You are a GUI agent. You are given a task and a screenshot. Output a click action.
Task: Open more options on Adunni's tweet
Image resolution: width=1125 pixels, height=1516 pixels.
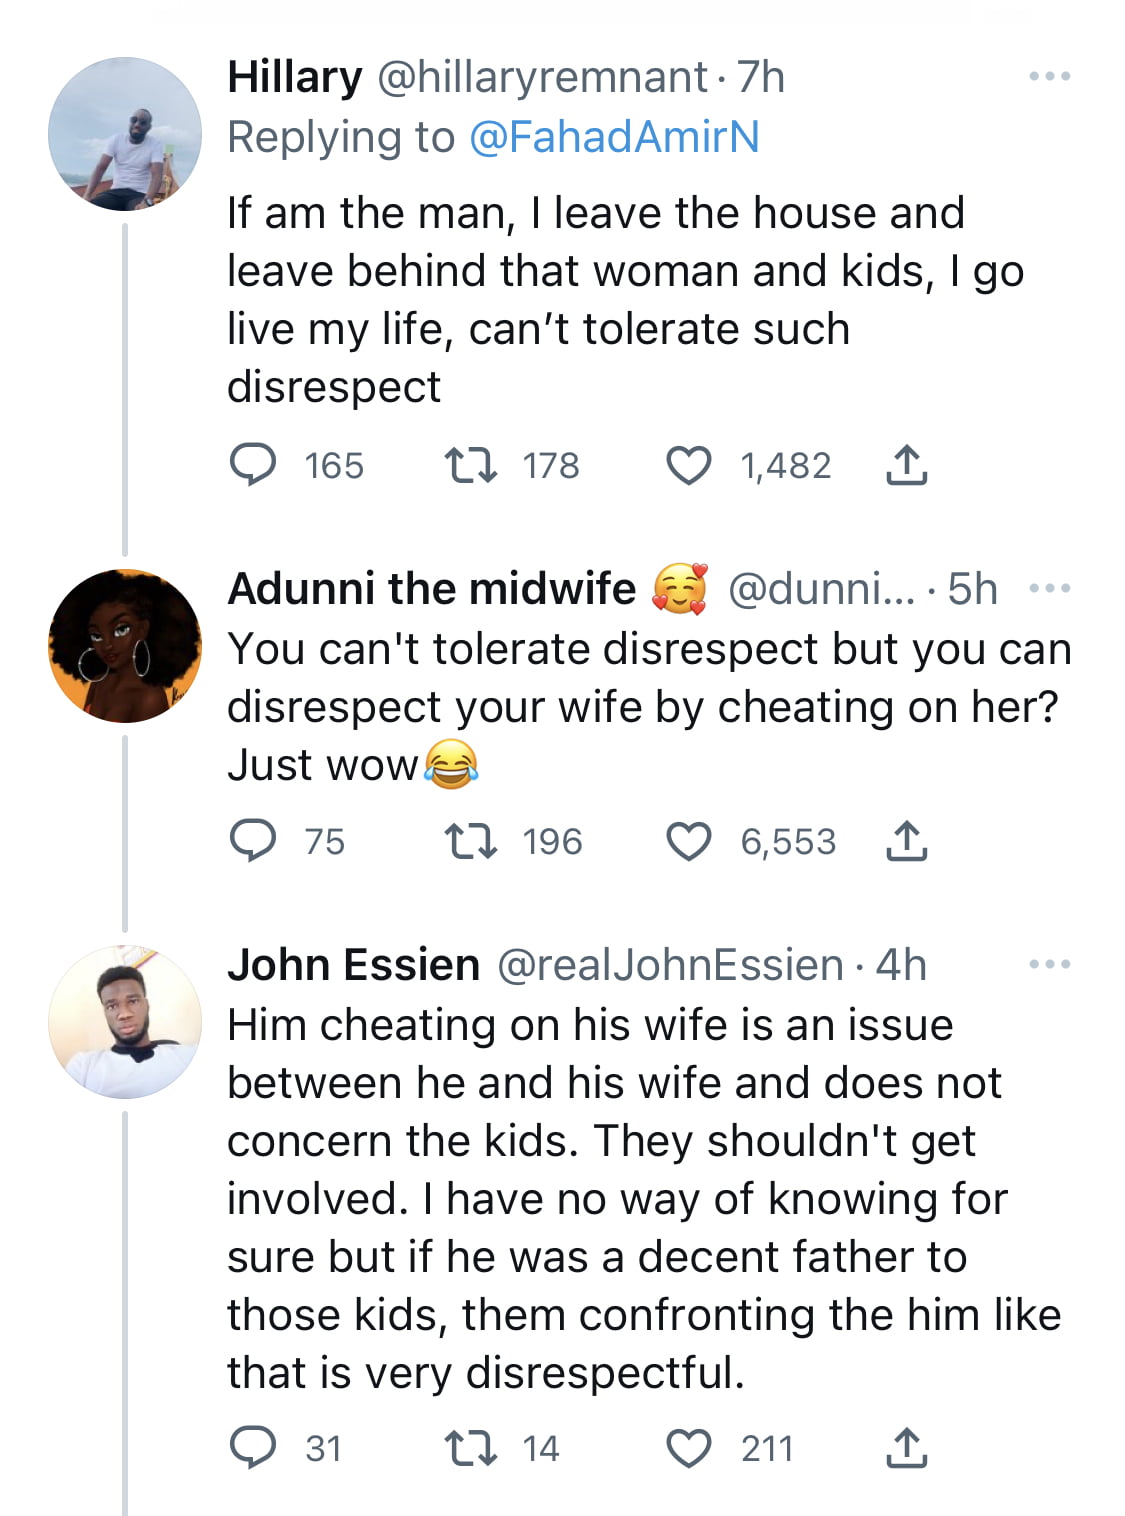1050,588
